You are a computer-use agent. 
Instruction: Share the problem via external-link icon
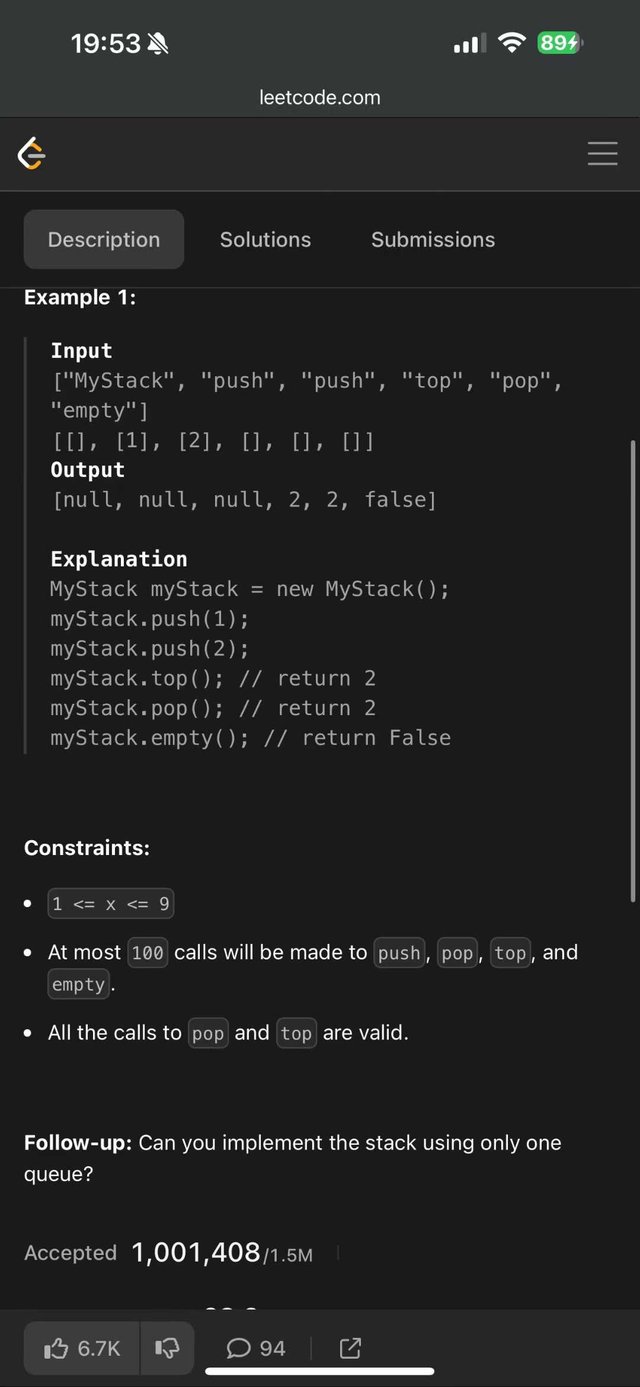coord(350,1348)
